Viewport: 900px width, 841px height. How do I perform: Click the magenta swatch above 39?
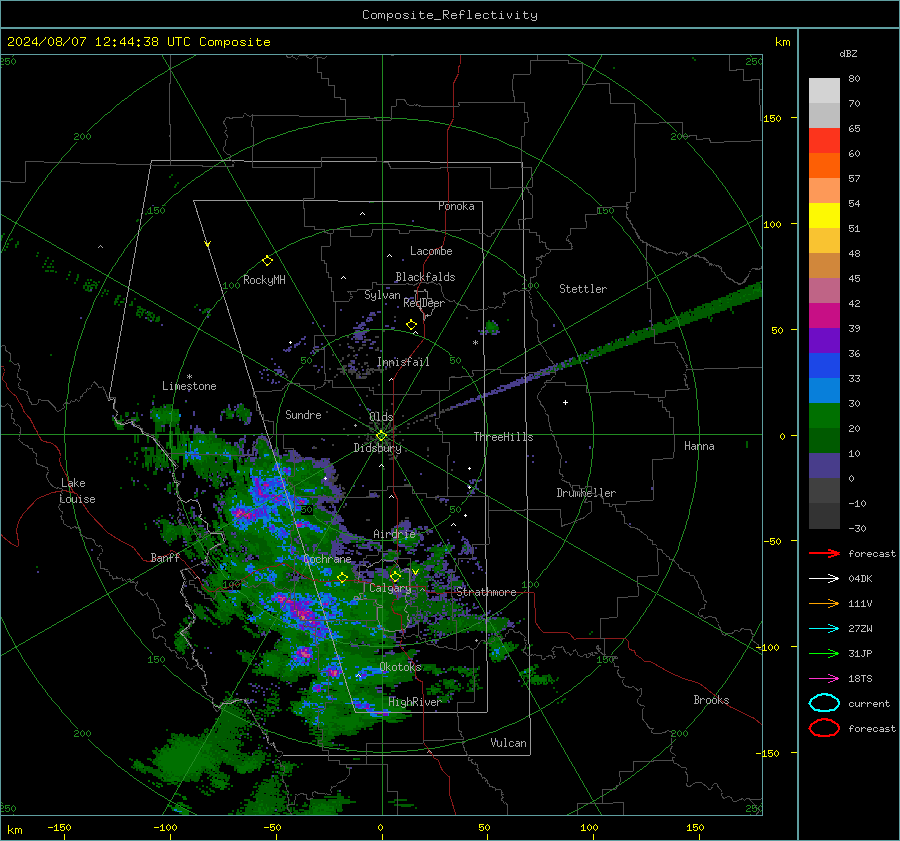[824, 315]
